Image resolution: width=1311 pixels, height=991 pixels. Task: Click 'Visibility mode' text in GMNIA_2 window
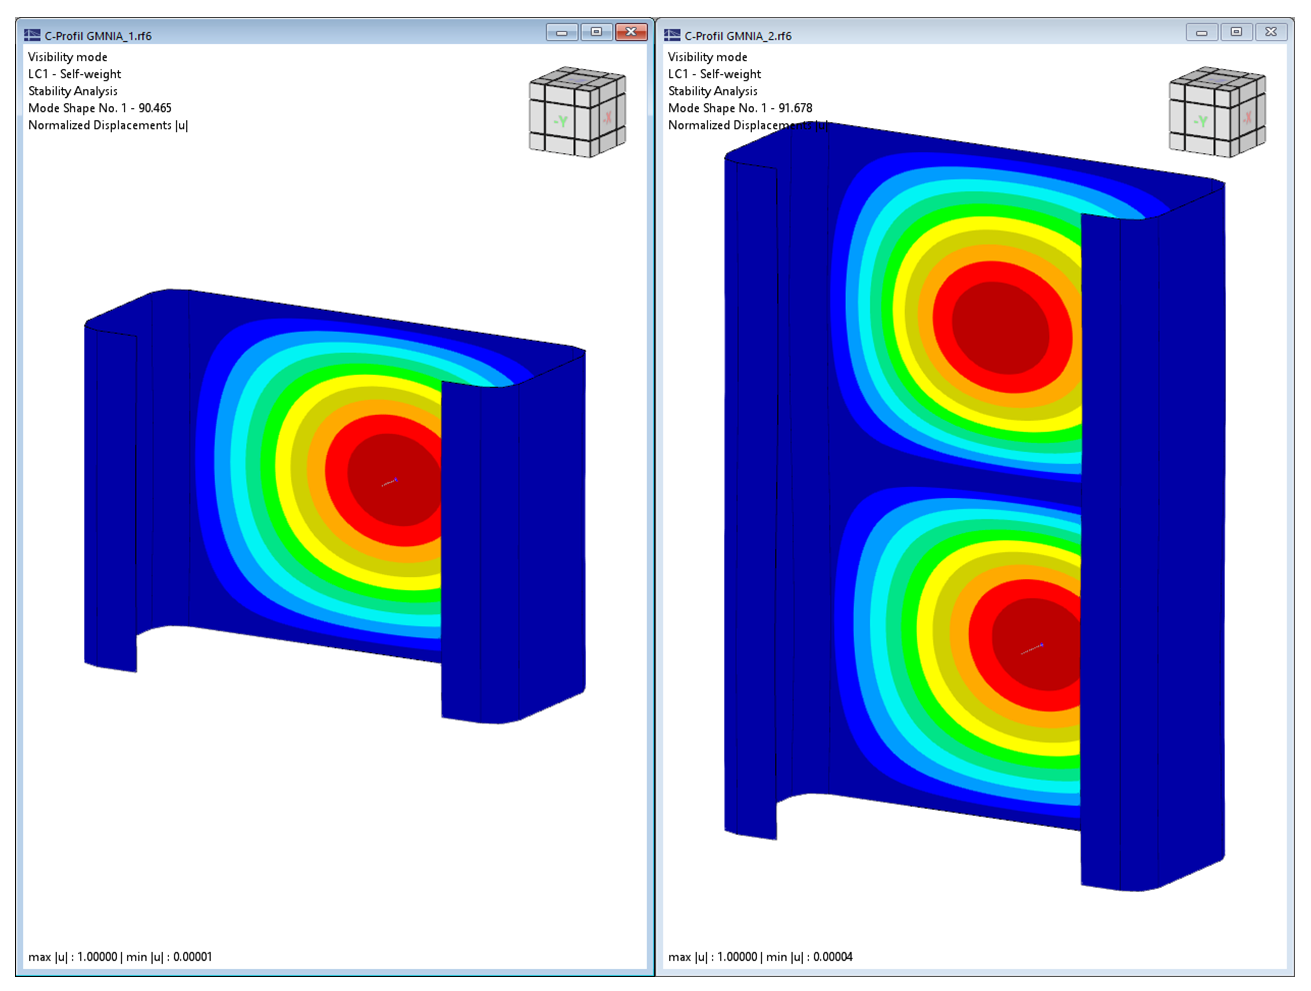point(708,57)
